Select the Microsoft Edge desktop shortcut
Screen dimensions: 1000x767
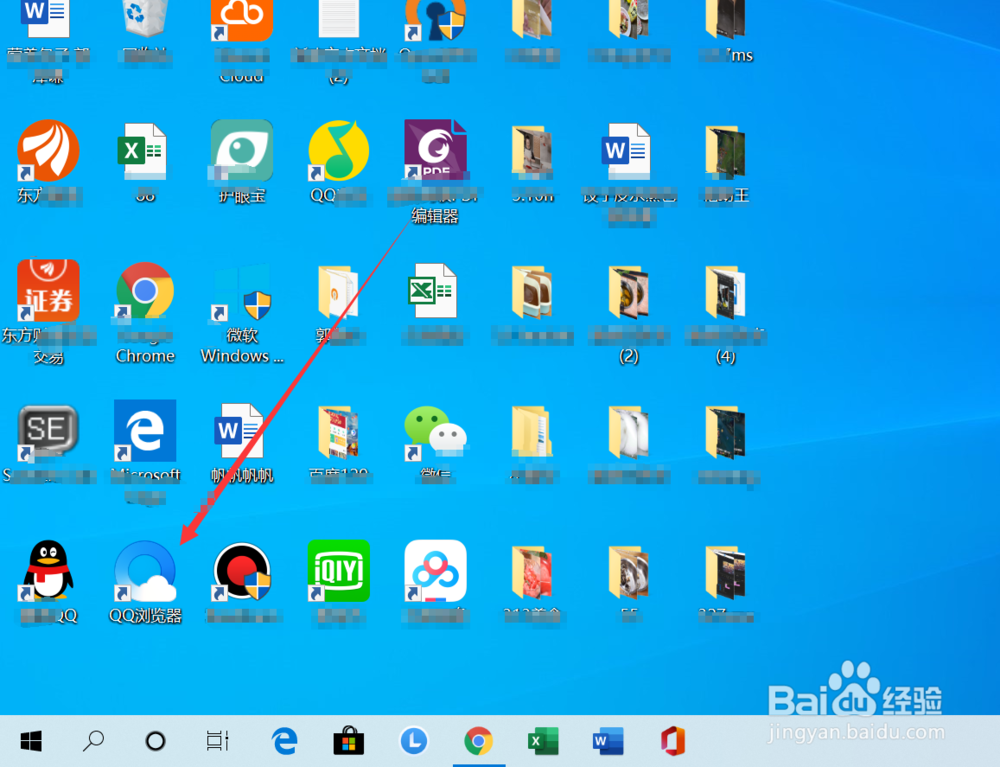(x=145, y=430)
